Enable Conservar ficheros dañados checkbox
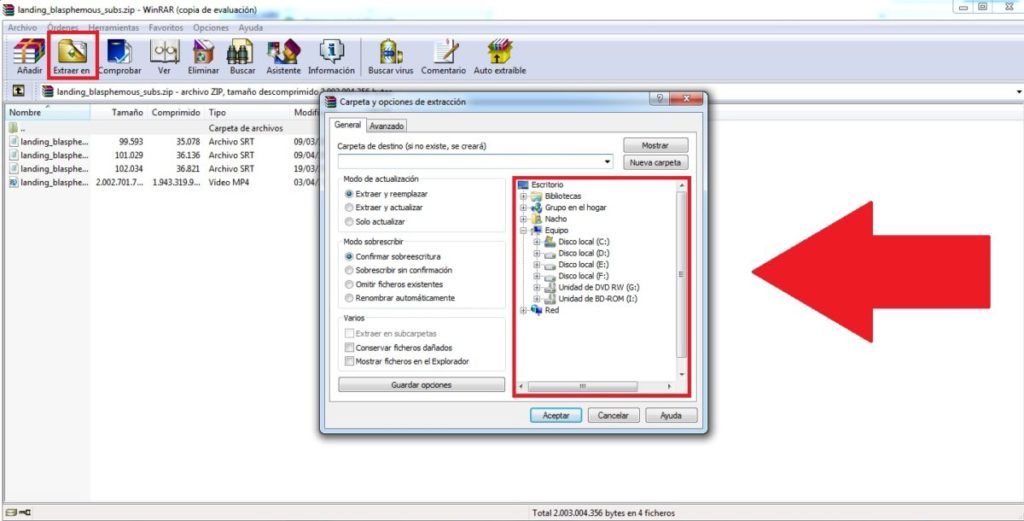Image resolution: width=1024 pixels, height=521 pixels. click(x=349, y=347)
